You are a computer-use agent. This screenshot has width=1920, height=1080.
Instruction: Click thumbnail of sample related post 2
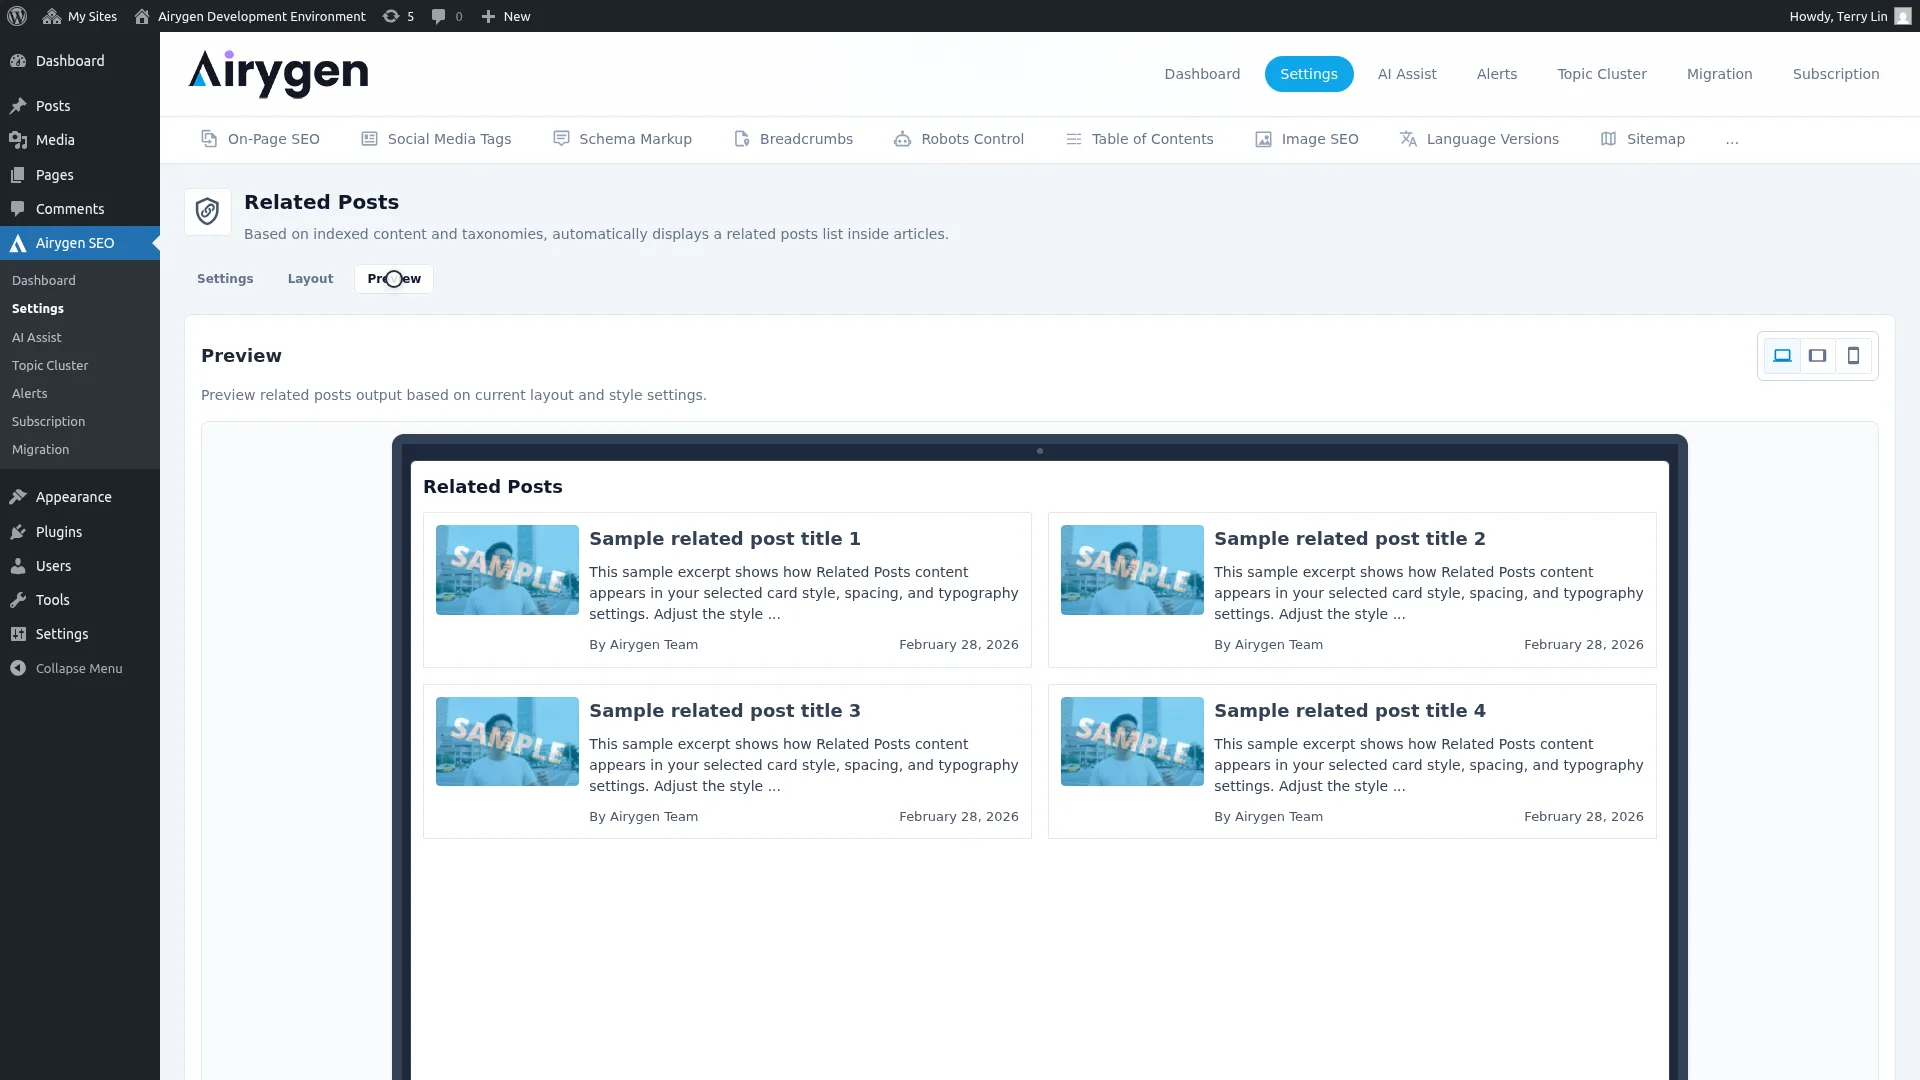1132,570
